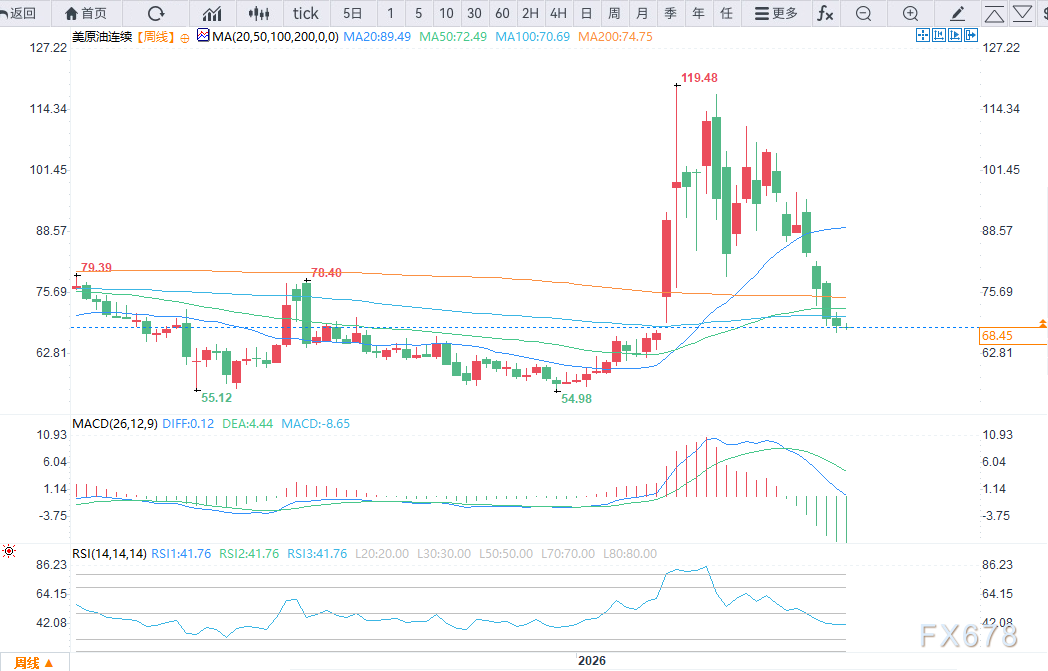Open the 更多 more menu

pos(776,13)
